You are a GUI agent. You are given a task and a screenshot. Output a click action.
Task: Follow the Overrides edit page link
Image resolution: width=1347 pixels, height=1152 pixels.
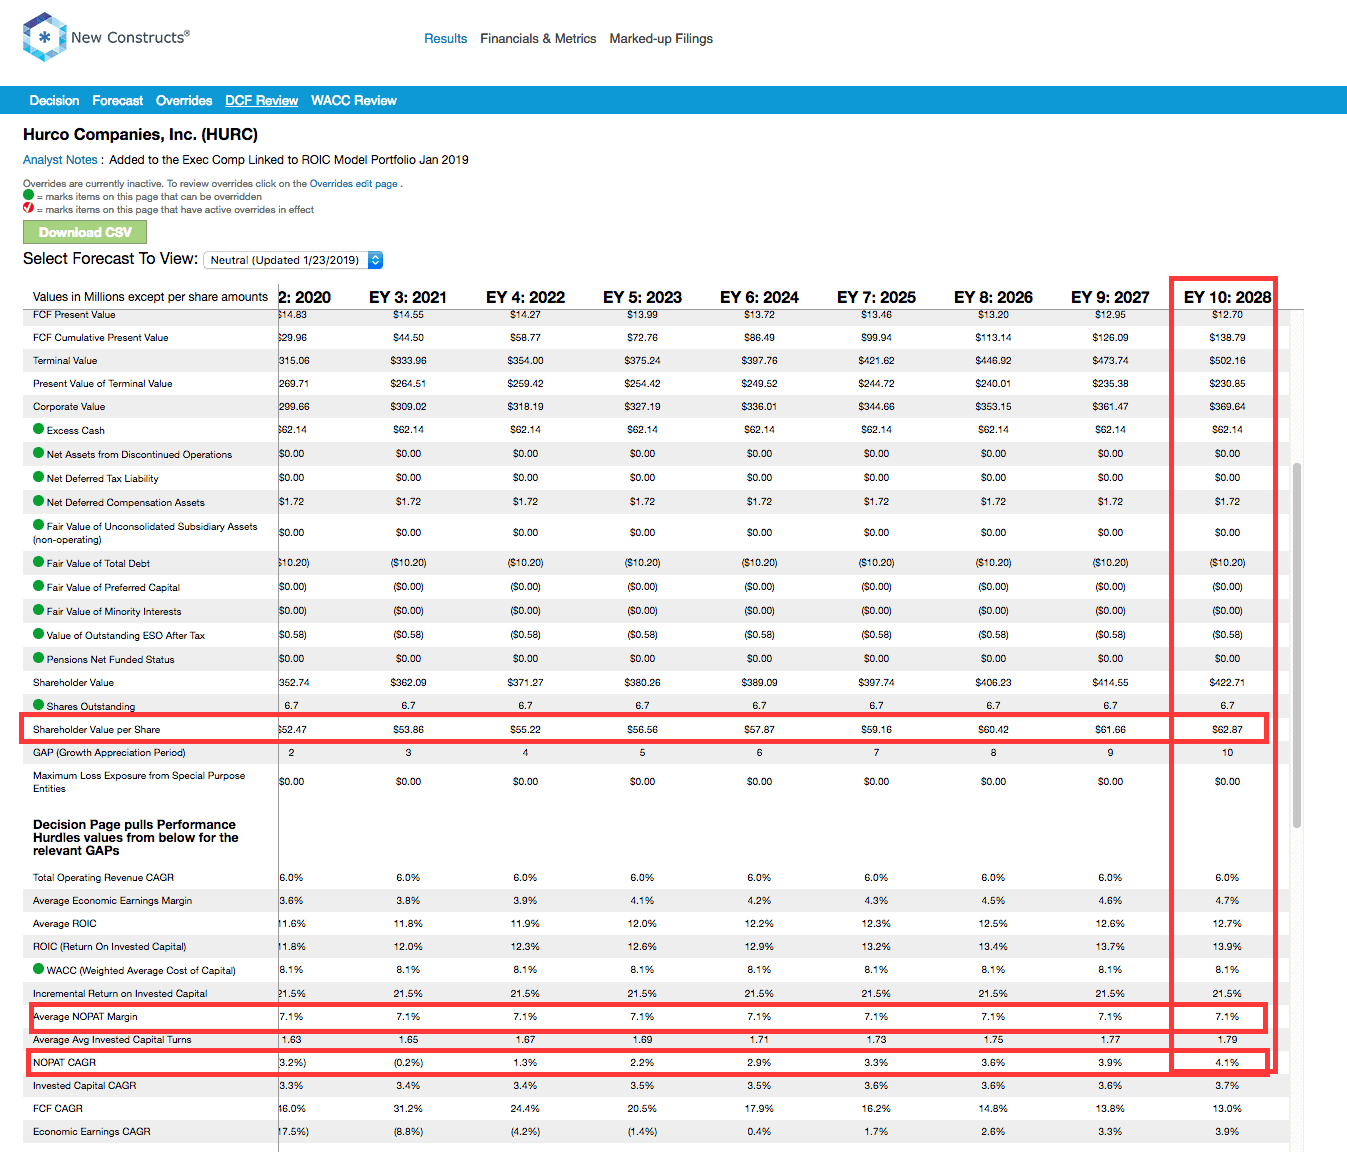point(353,184)
